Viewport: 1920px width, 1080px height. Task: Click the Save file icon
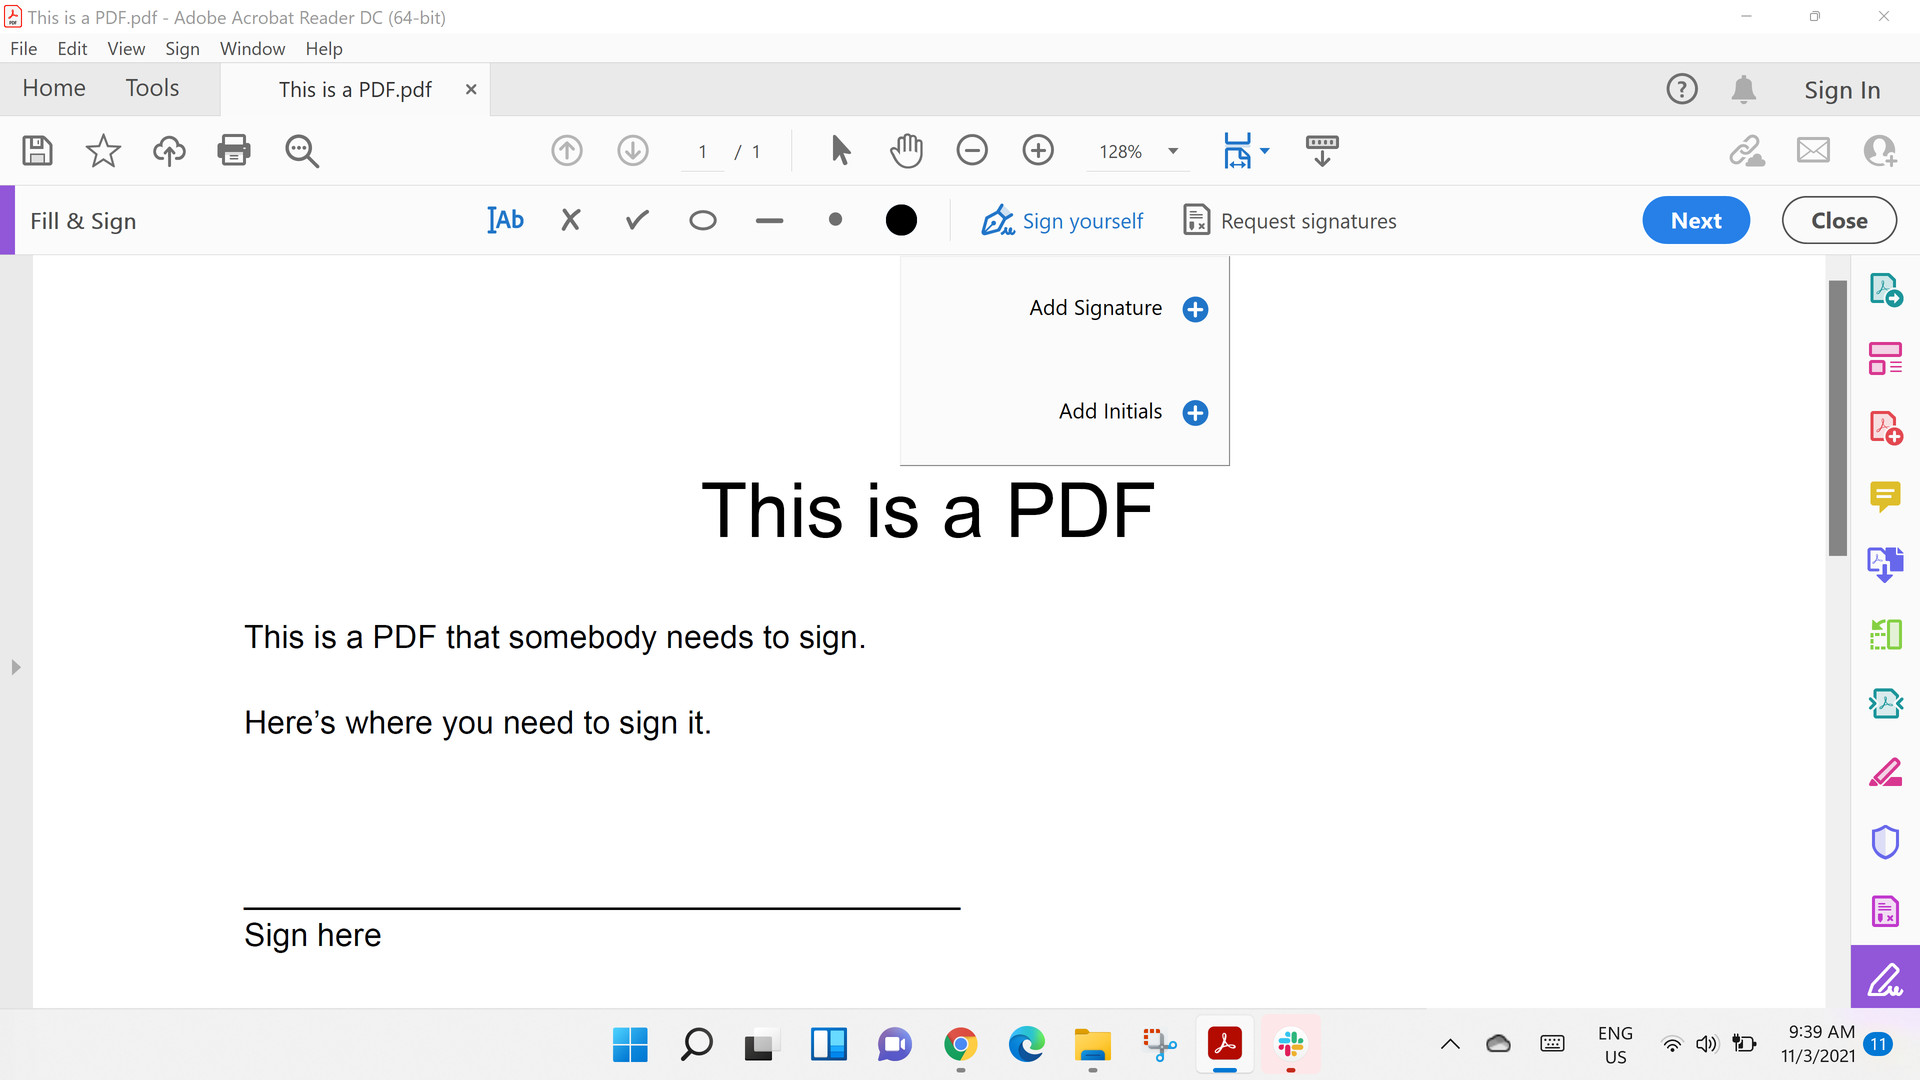[36, 150]
